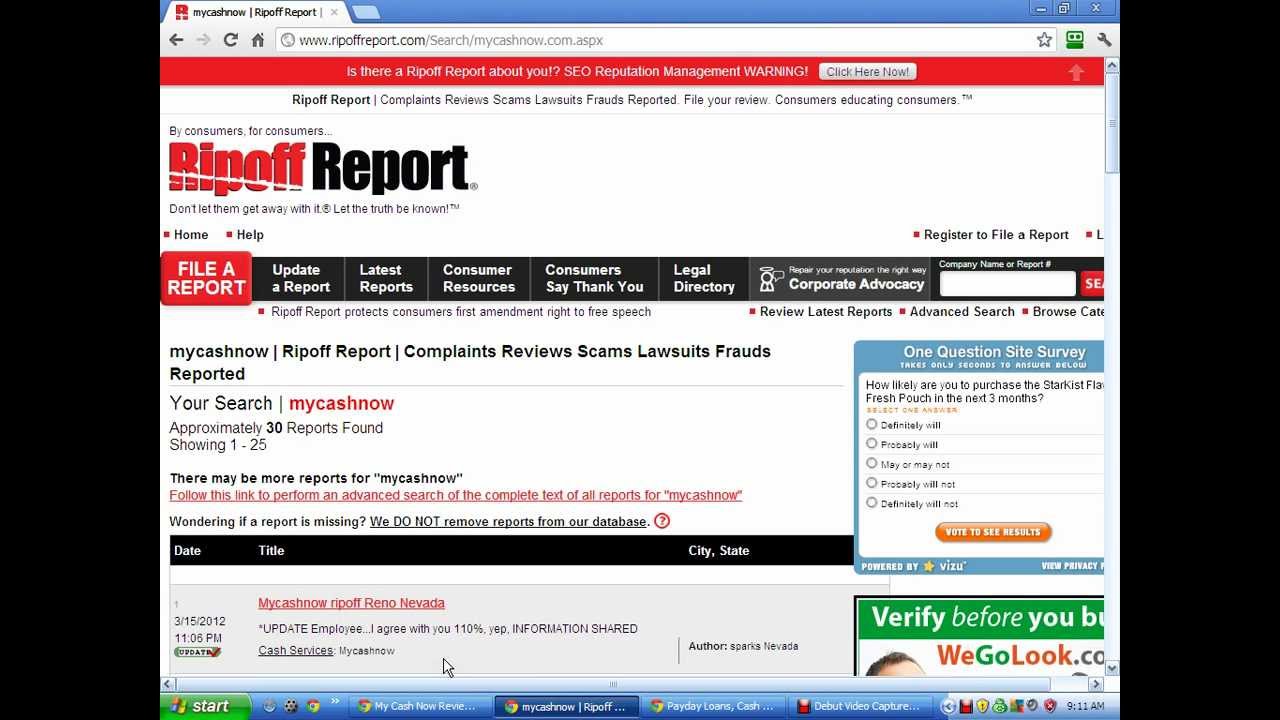Expand hidden system tray icons
The width and height of the screenshot is (1280, 720).
[x=948, y=706]
